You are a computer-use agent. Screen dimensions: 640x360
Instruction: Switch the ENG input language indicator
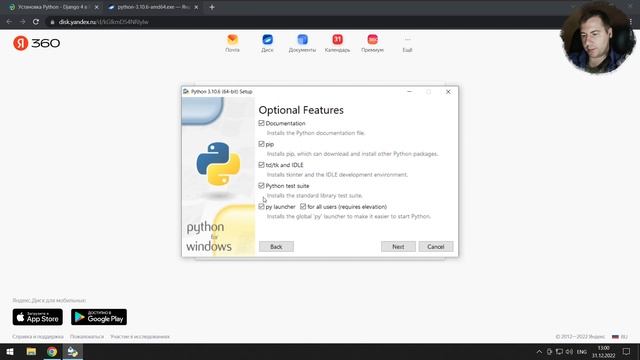582,352
